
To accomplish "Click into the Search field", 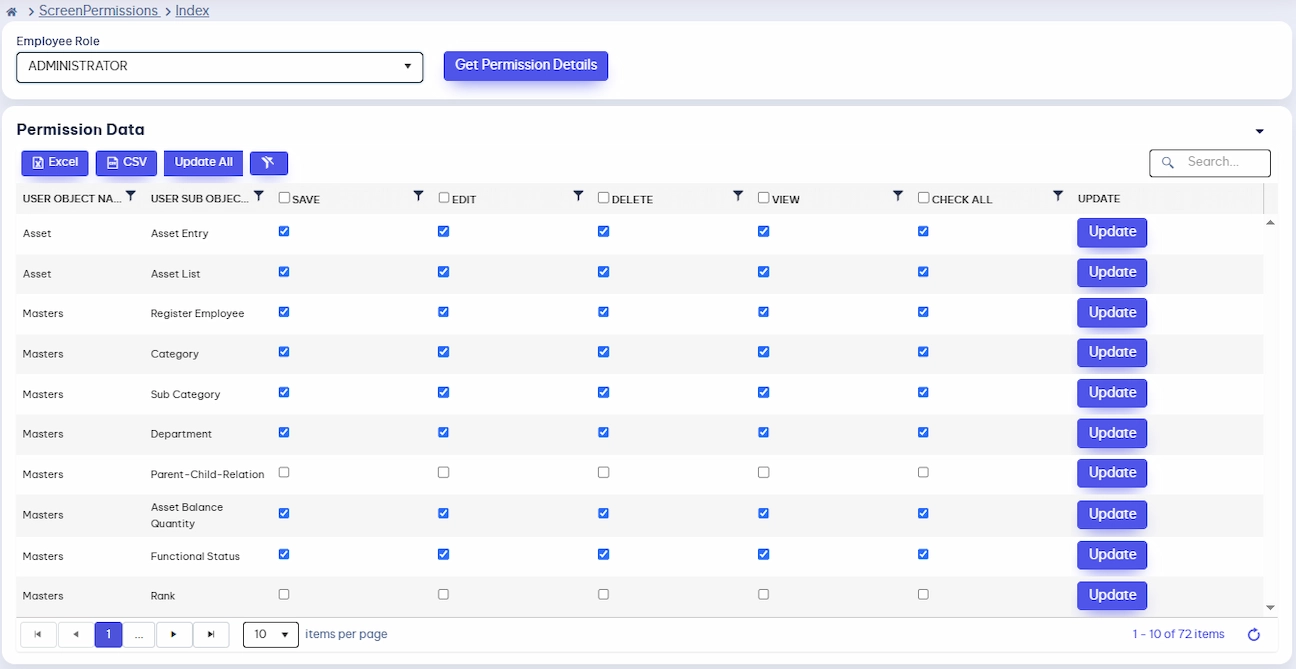I will point(1210,162).
